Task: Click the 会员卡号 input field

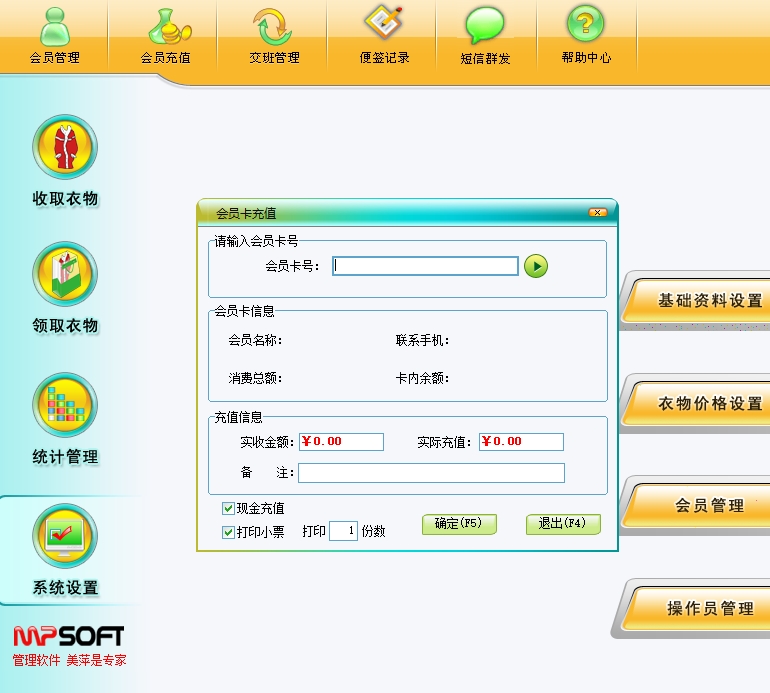Action: coord(425,266)
